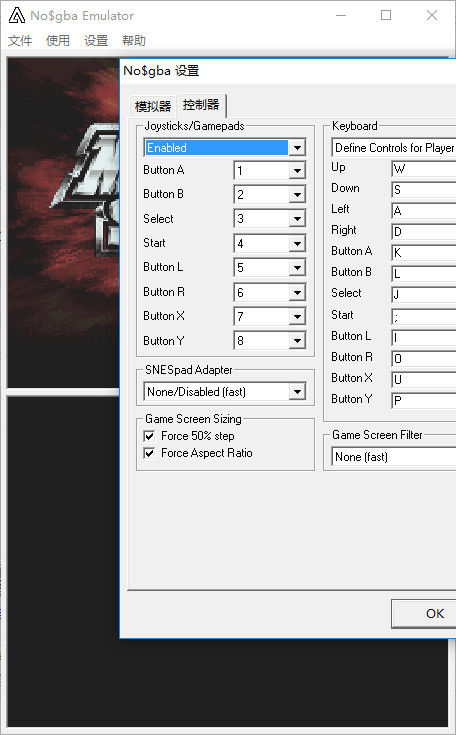Switch to the 模拟器 tab
The height and width of the screenshot is (735, 456).
click(x=153, y=106)
